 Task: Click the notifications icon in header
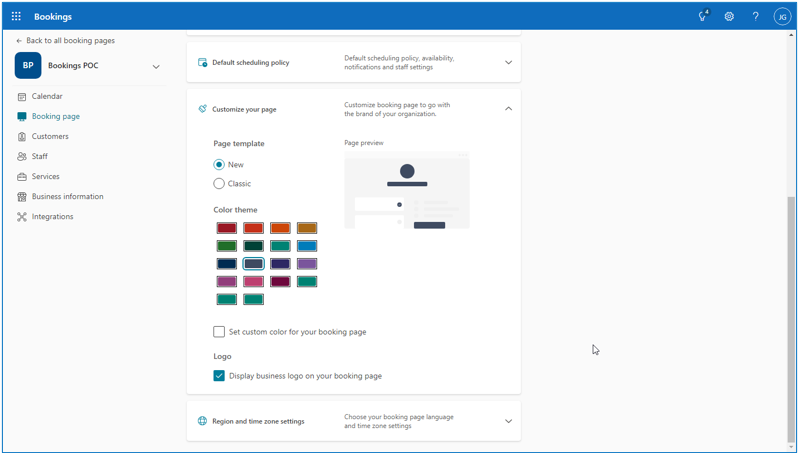click(x=703, y=17)
